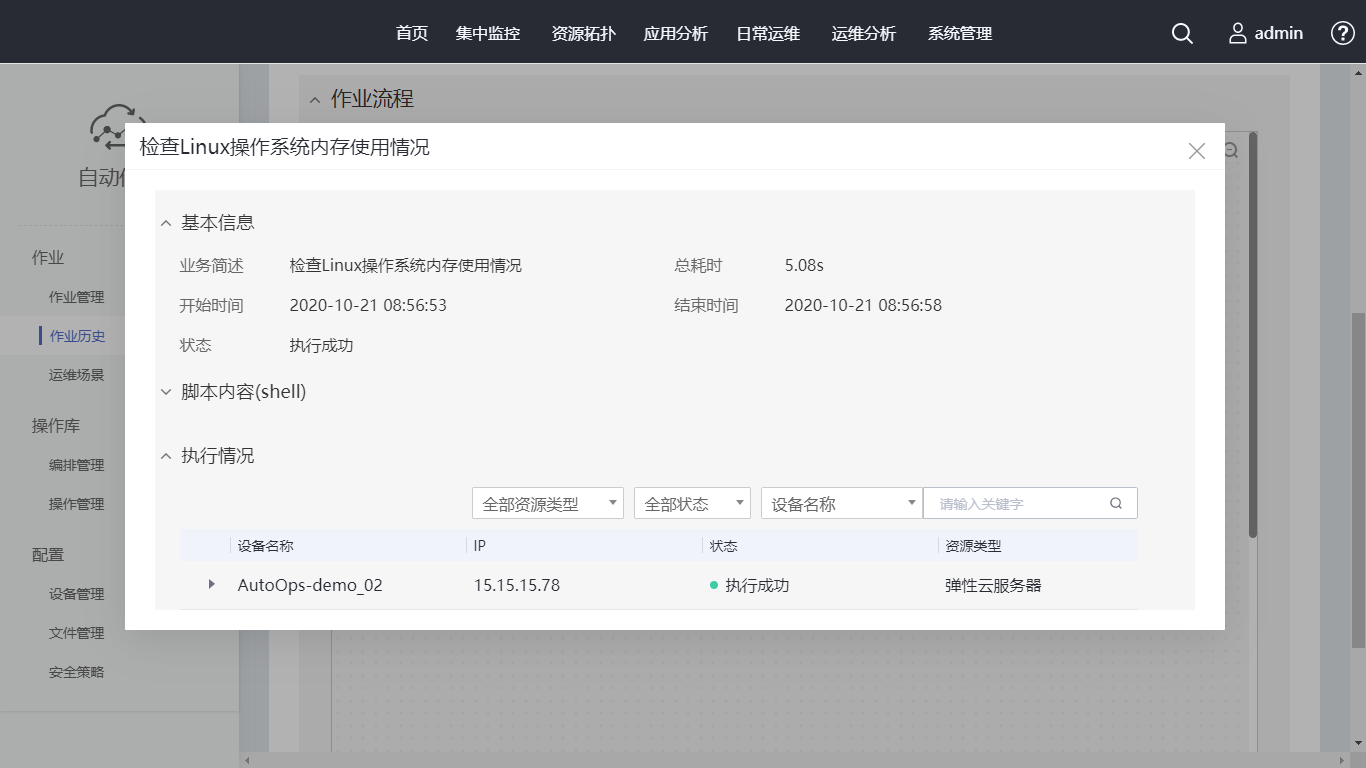Click the search icon in keyword field
Image resolution: width=1366 pixels, height=768 pixels.
pos(1116,504)
